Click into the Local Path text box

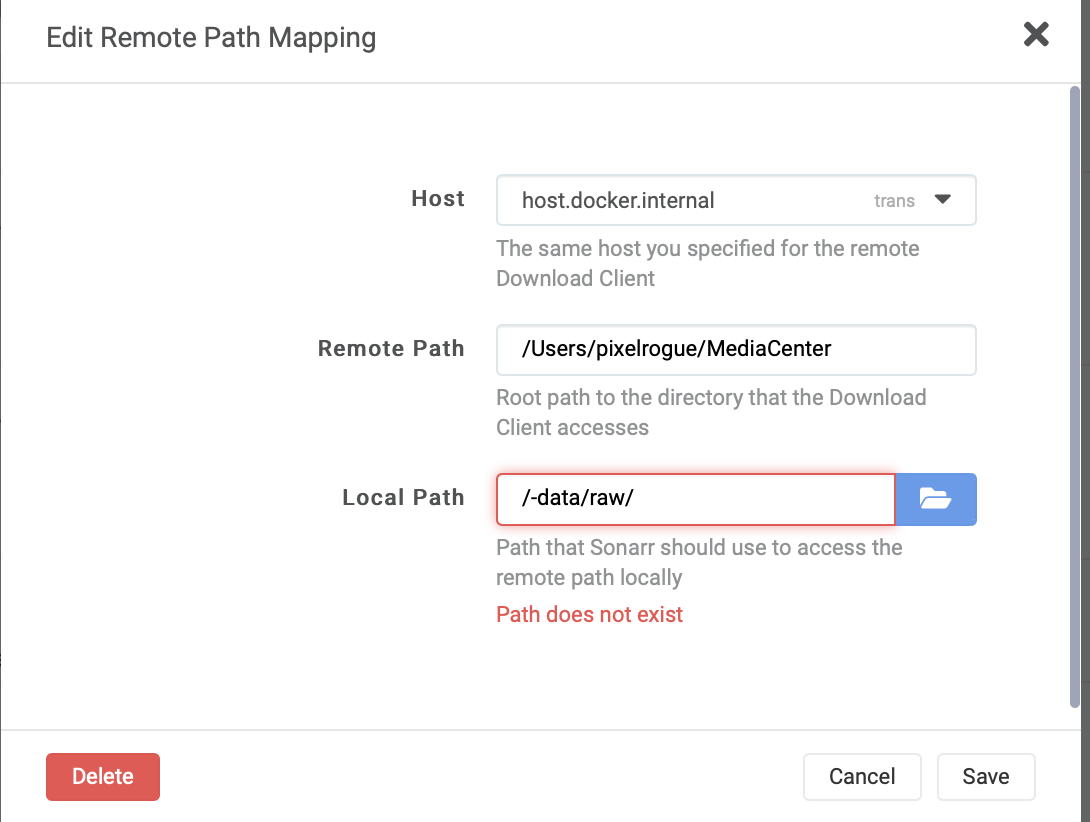coord(695,499)
